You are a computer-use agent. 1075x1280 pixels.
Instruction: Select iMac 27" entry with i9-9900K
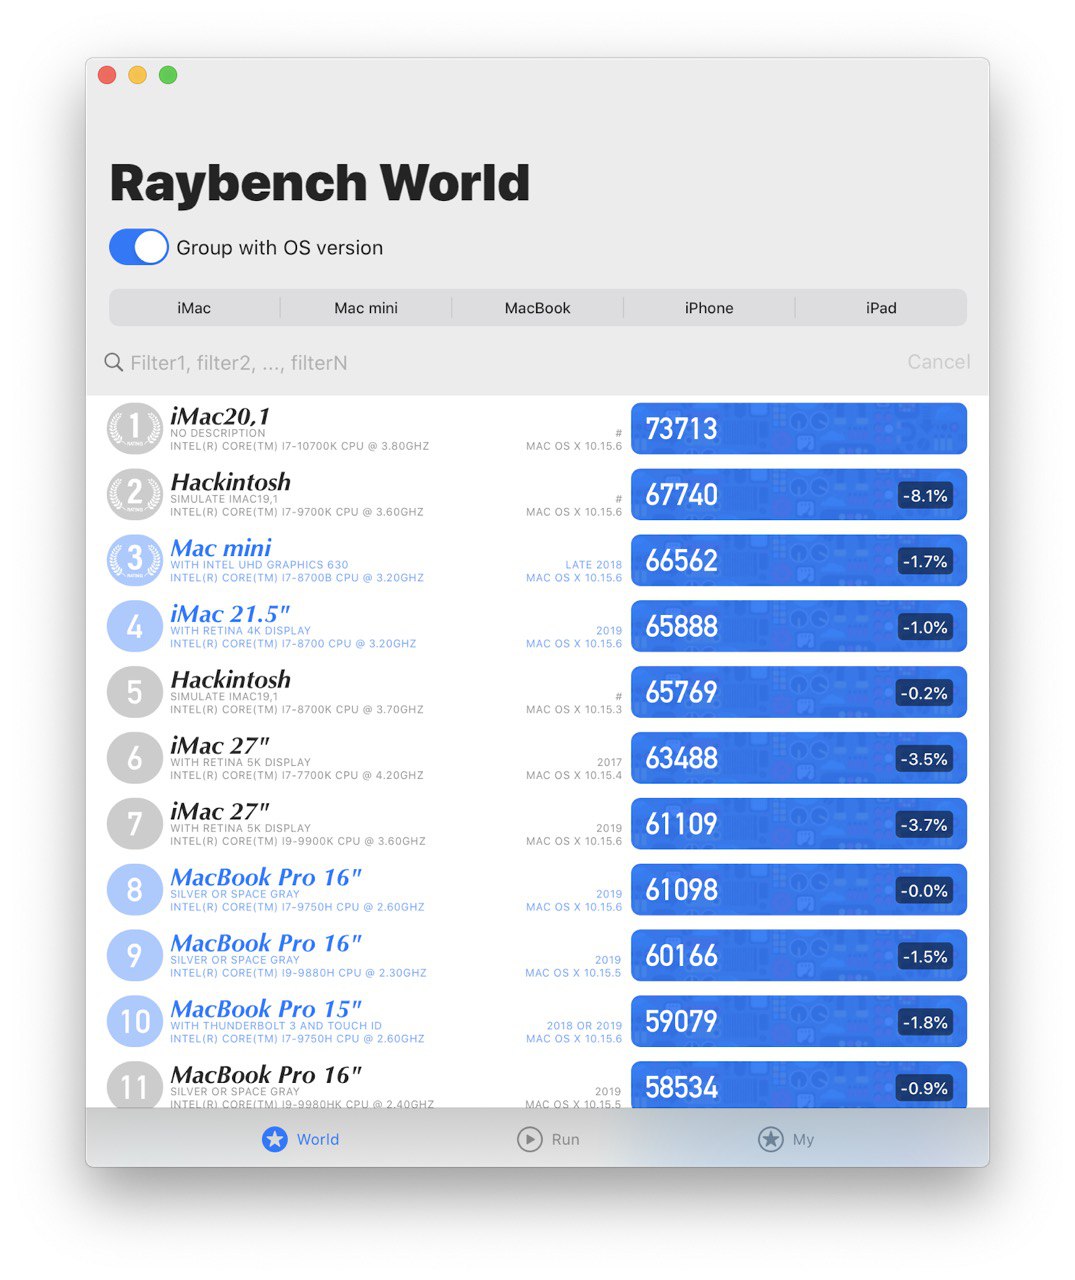click(220, 811)
